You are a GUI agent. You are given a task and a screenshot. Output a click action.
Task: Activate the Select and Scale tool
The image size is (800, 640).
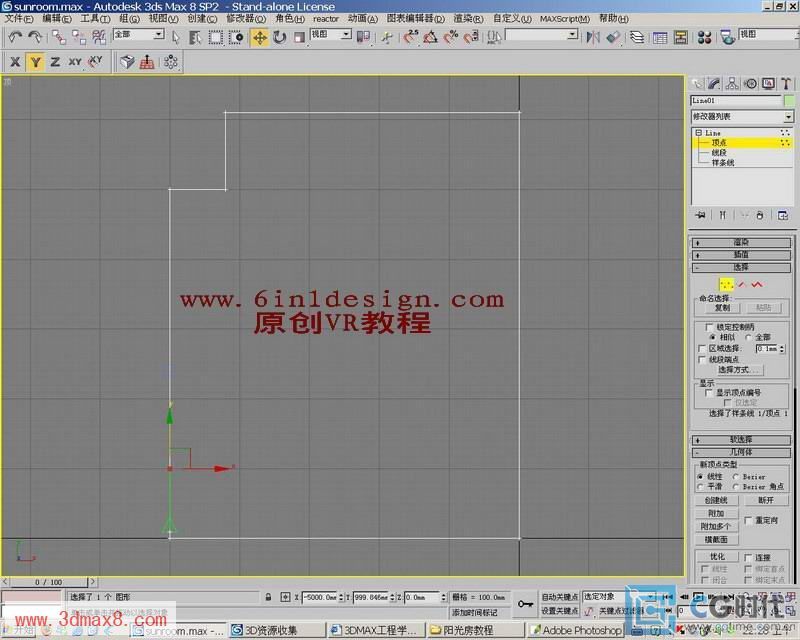click(299, 37)
